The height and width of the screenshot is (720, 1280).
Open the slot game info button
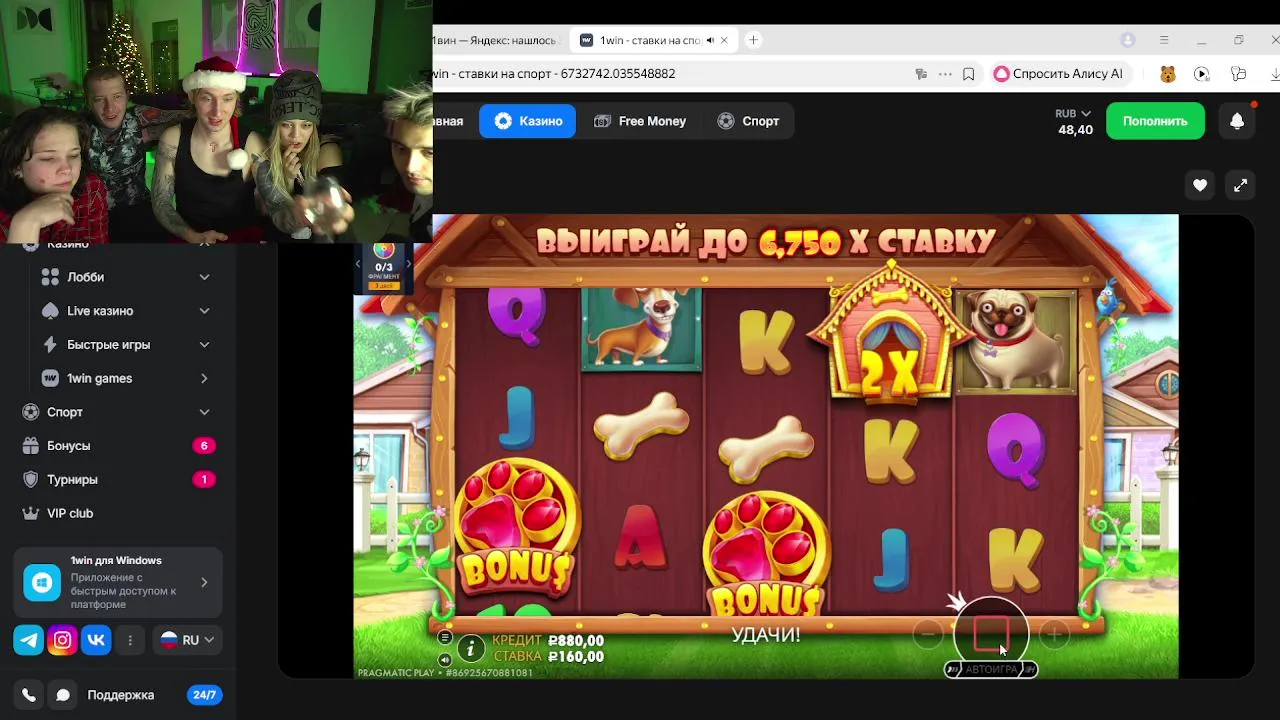click(x=470, y=648)
